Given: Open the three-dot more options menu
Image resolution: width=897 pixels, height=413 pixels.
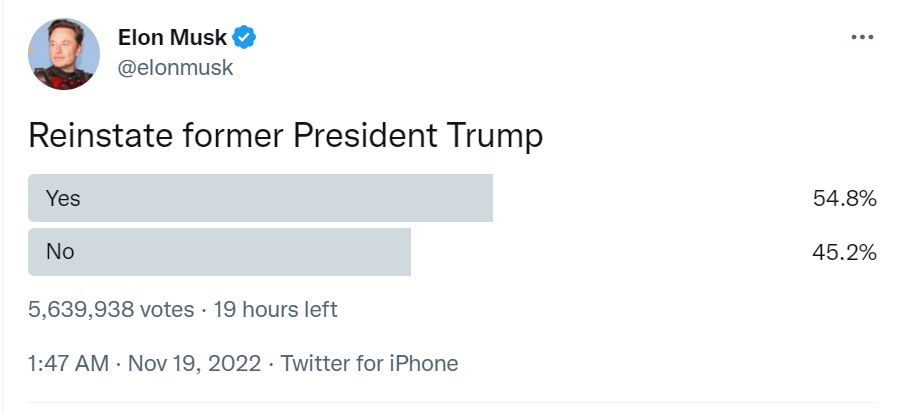Looking at the screenshot, I should tap(861, 37).
